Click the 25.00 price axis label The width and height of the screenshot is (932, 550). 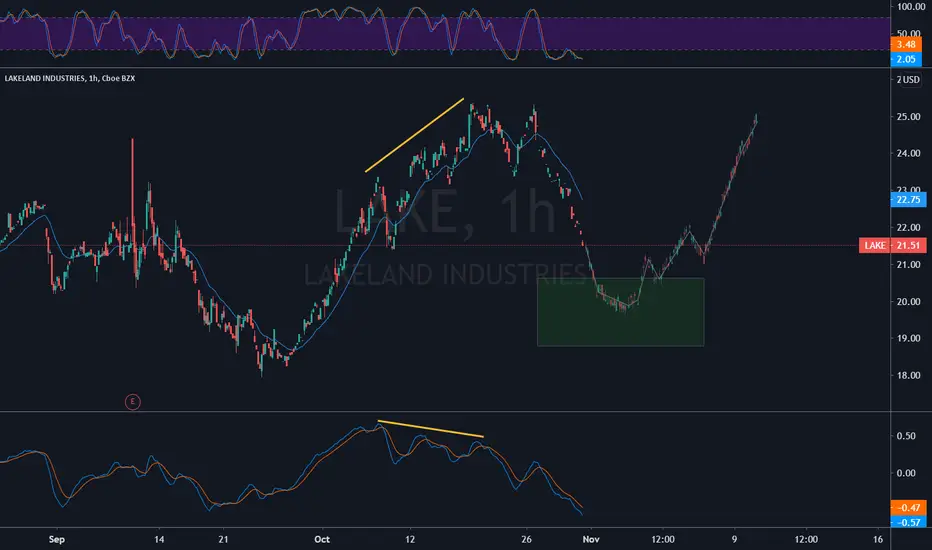tap(908, 117)
